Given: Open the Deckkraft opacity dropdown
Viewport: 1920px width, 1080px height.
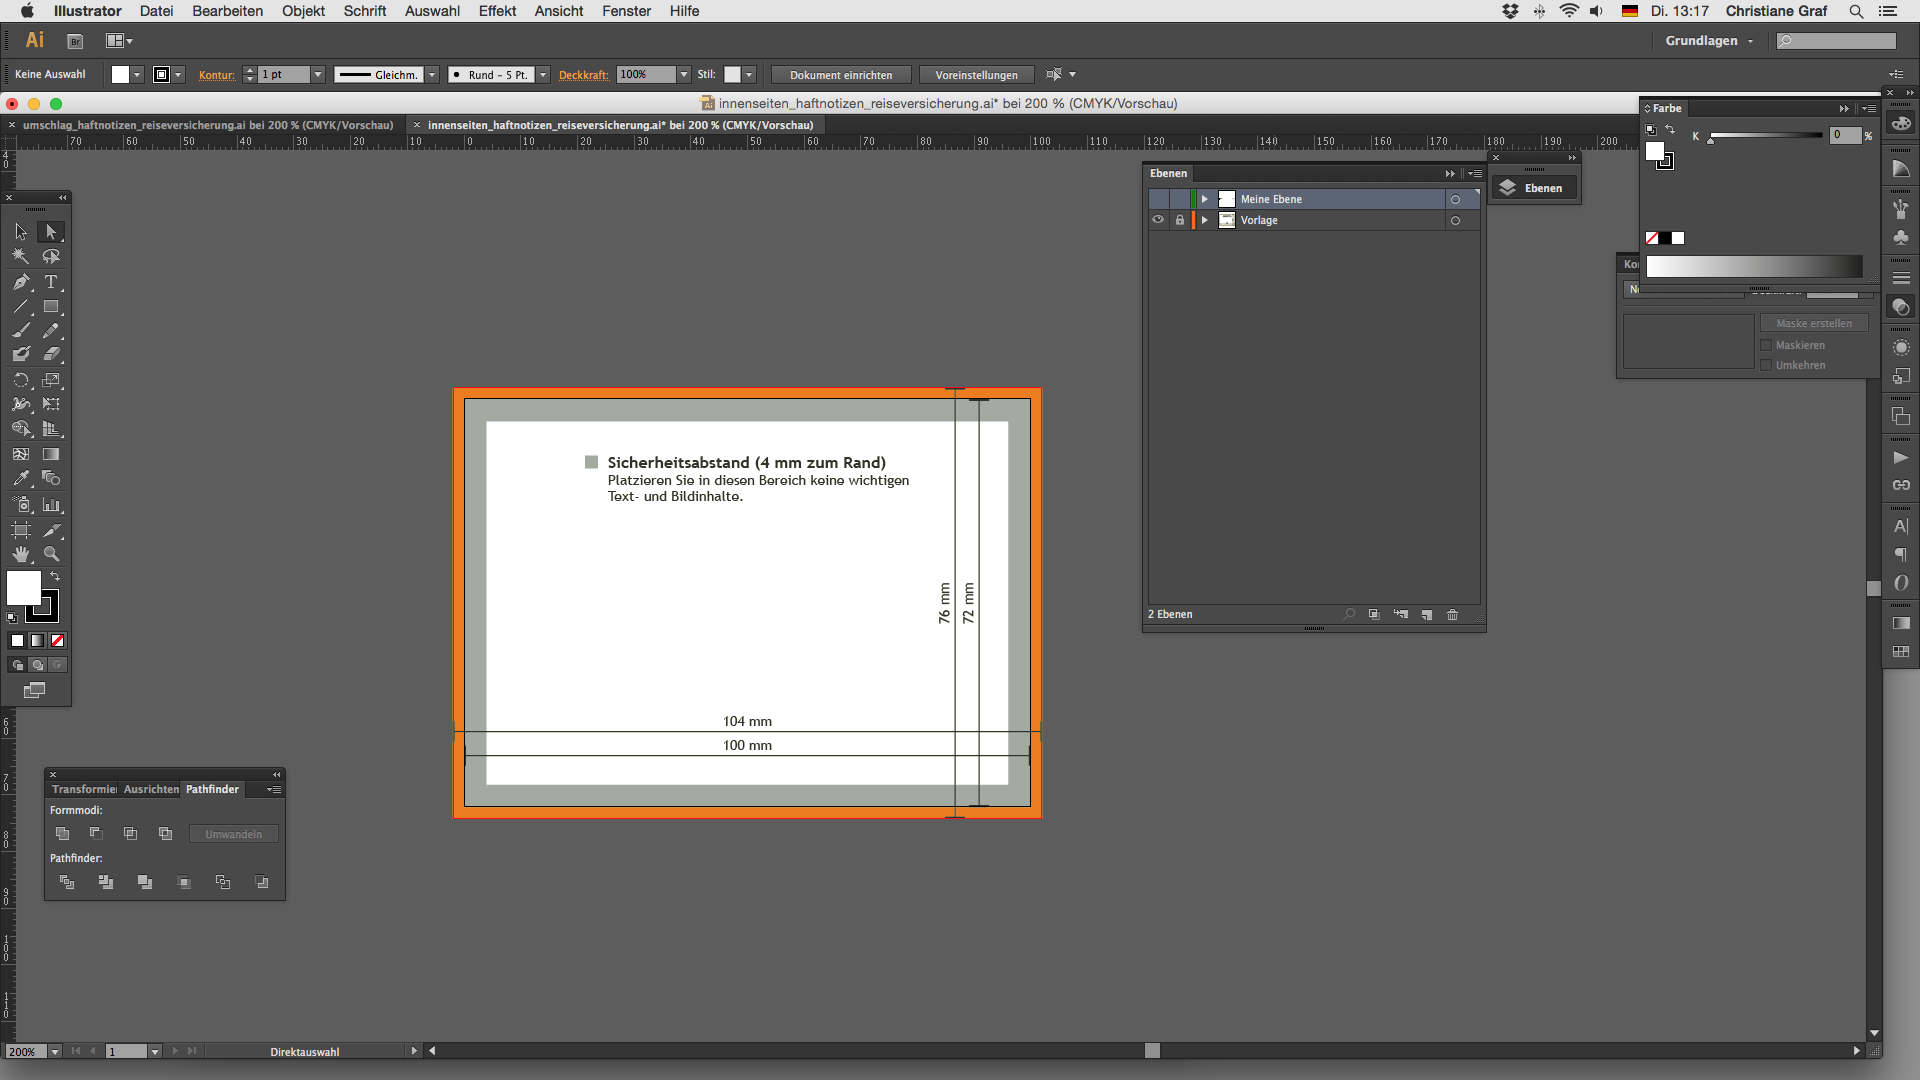Looking at the screenshot, I should point(684,75).
